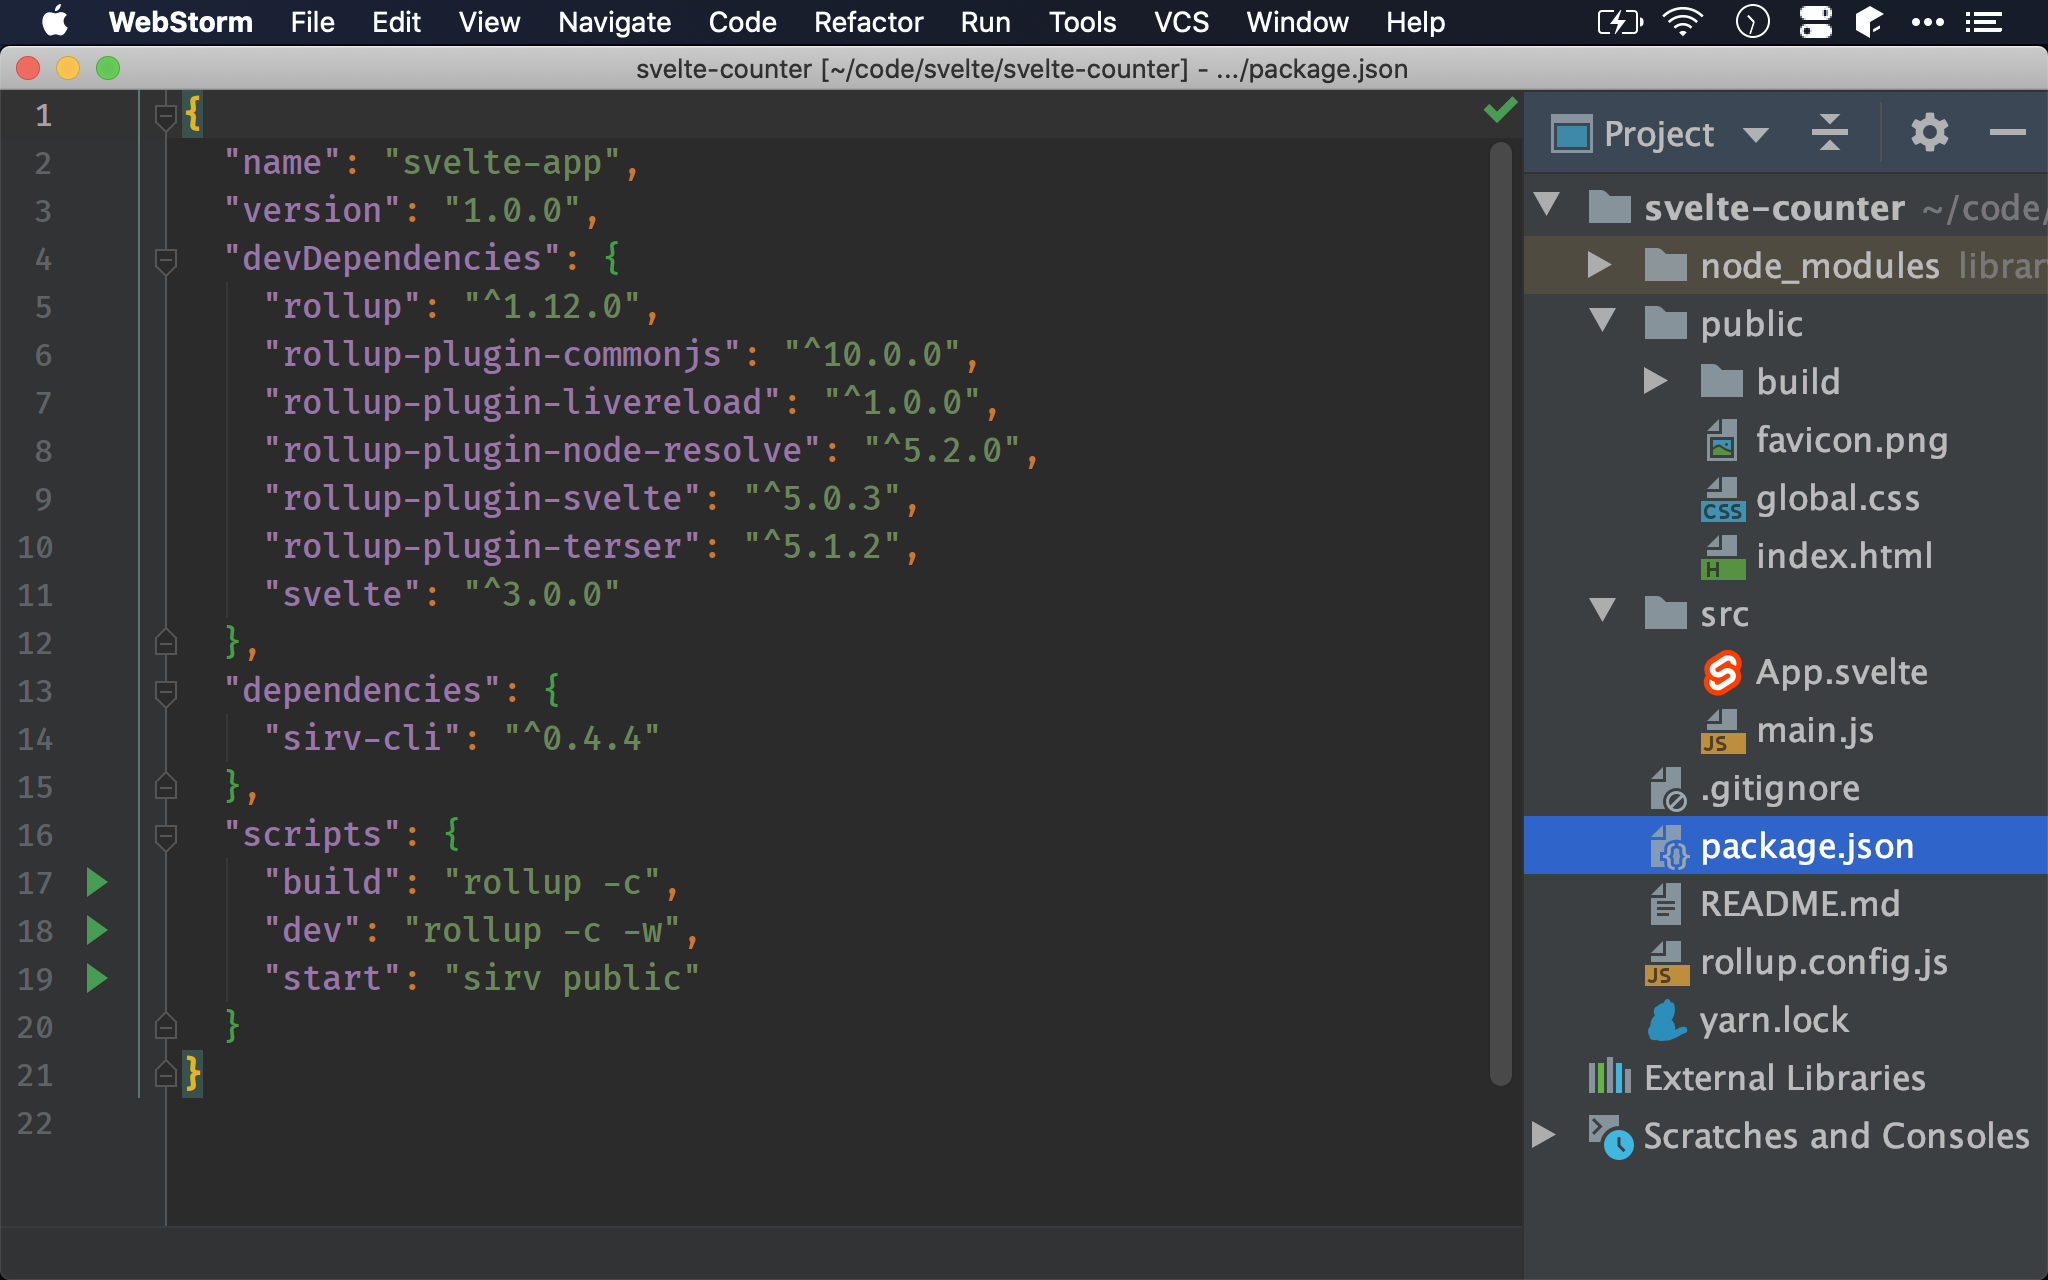Viewport: 2048px width, 1280px height.
Task: Click the main.js file icon
Action: pos(1722,731)
